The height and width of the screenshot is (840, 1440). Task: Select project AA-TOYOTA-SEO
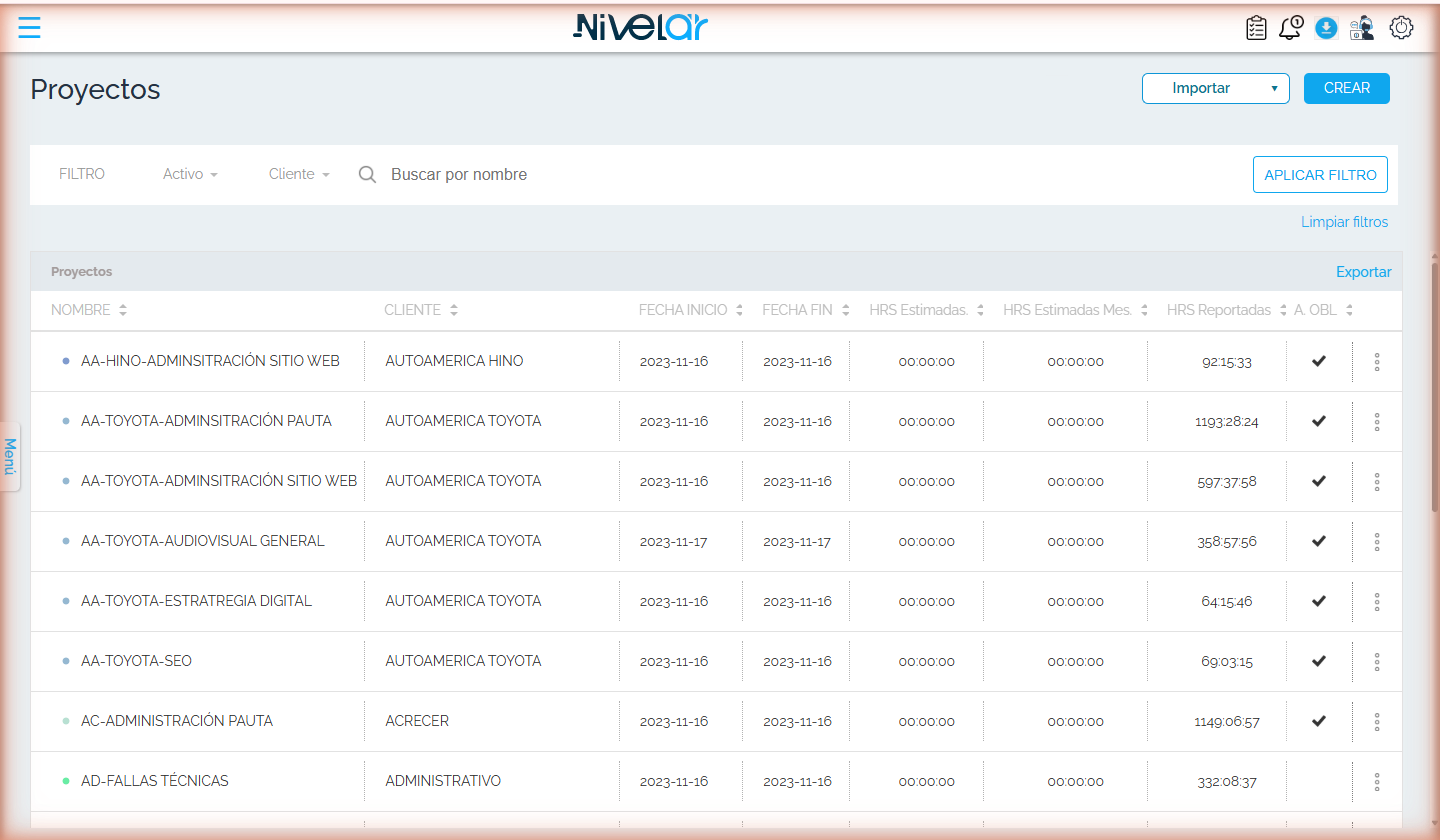coord(136,661)
